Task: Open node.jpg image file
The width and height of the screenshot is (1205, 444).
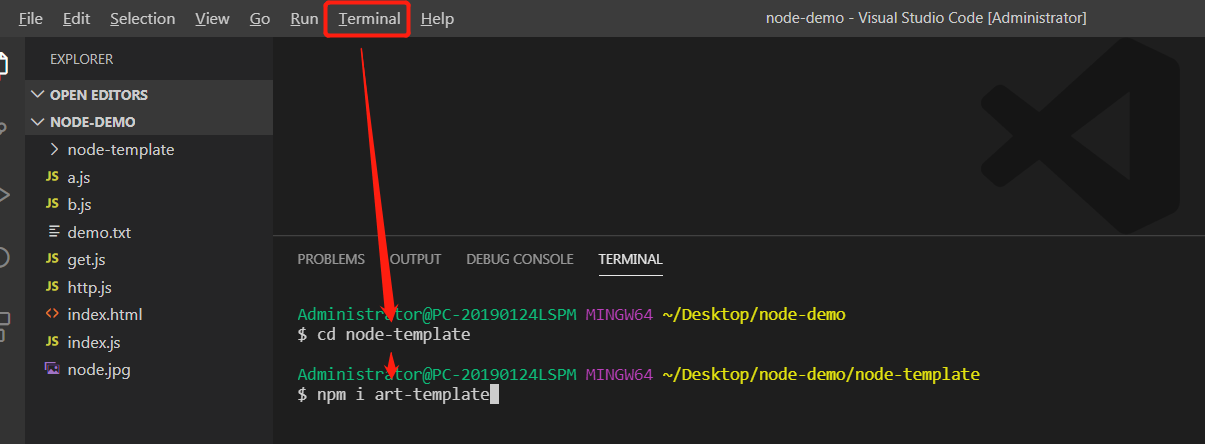Action: pyautogui.click(x=149, y=369)
